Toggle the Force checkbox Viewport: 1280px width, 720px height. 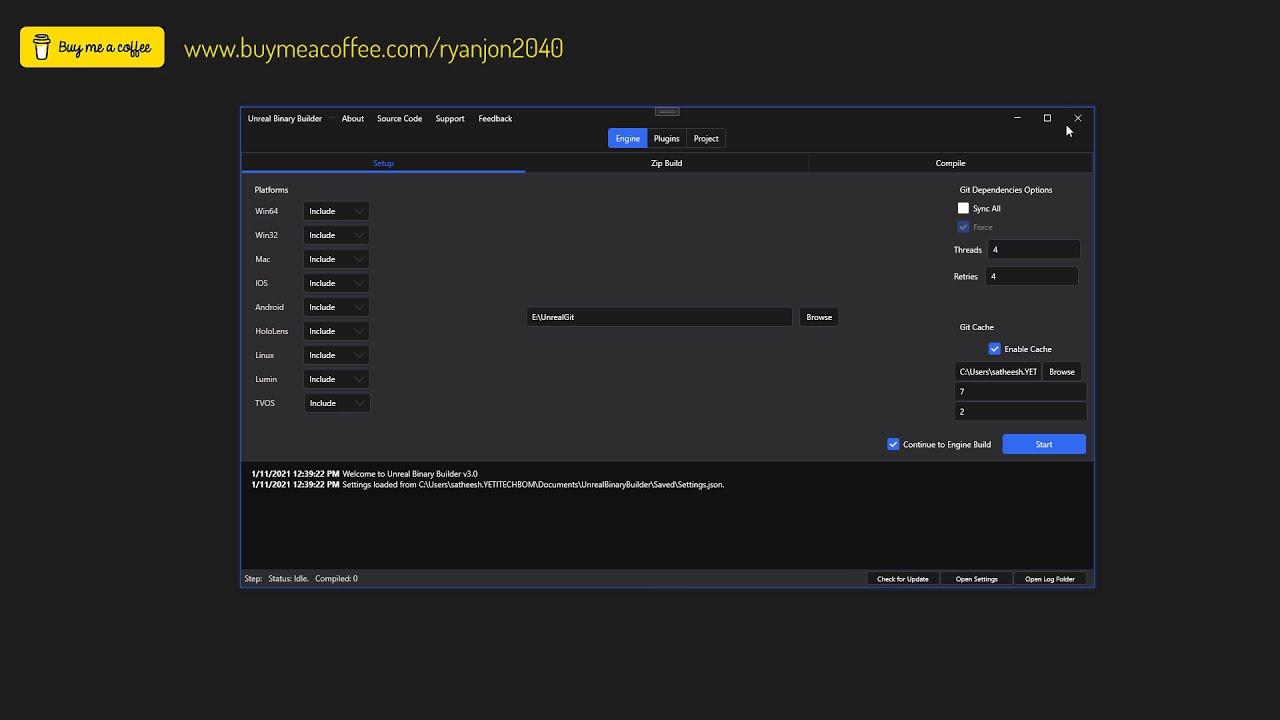963,227
